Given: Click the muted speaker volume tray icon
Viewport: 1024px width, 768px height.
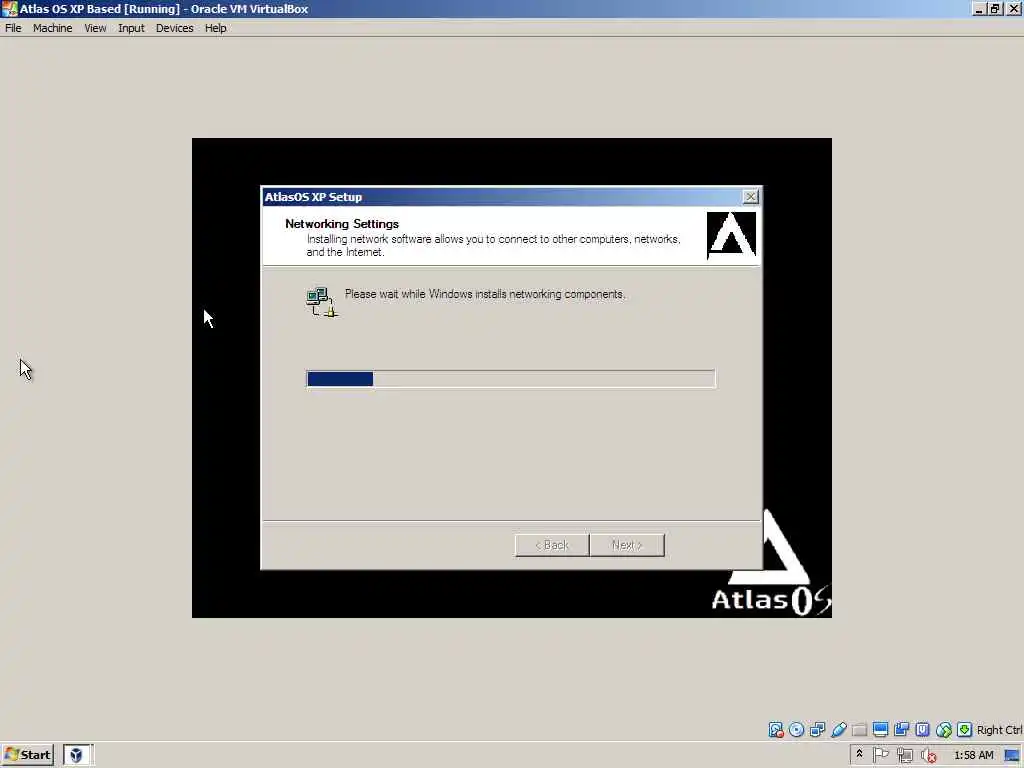Looking at the screenshot, I should click(x=929, y=756).
